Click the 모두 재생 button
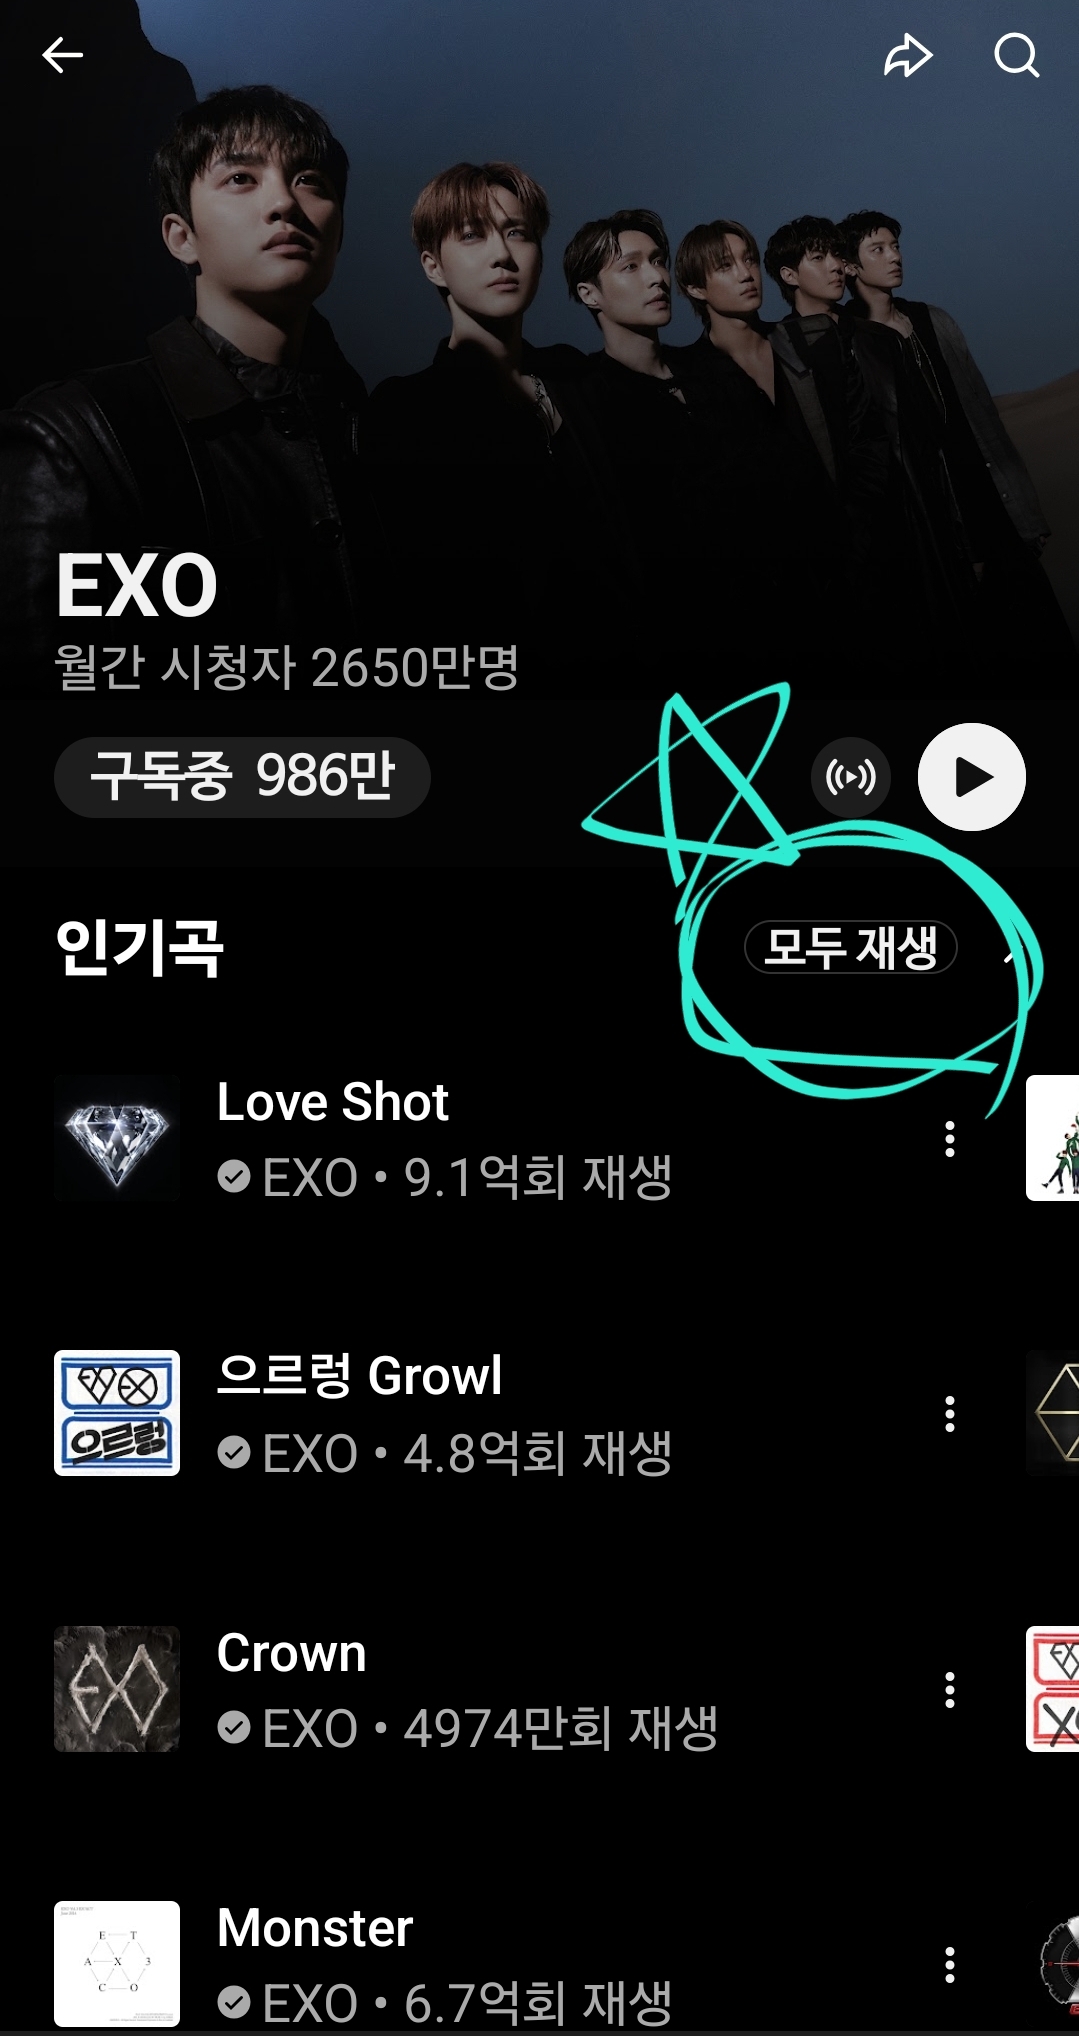Screen dimensions: 1079x2036 [851, 947]
